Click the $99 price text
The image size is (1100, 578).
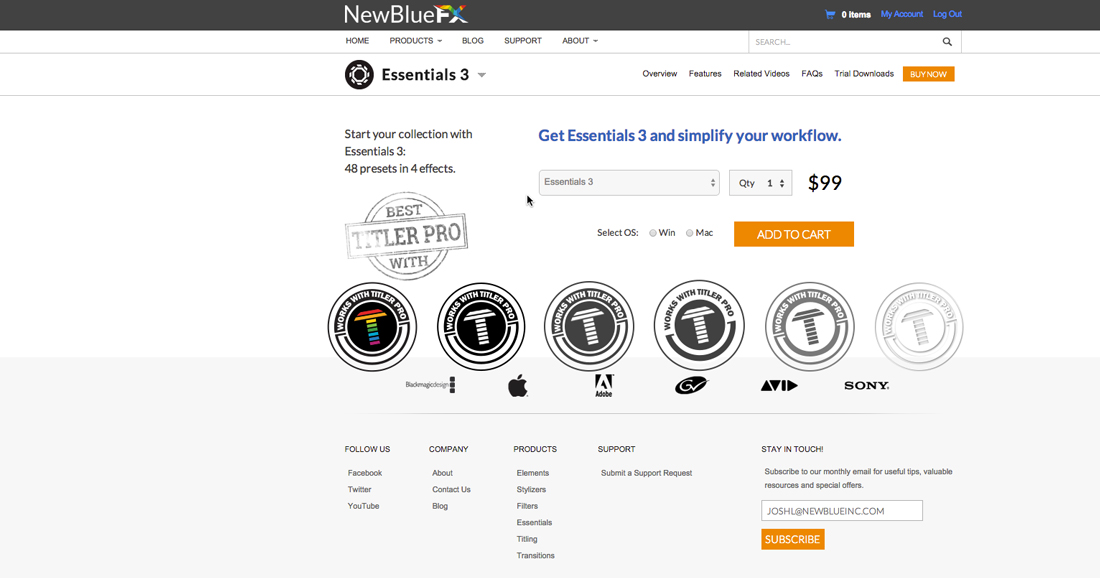[x=824, y=183]
